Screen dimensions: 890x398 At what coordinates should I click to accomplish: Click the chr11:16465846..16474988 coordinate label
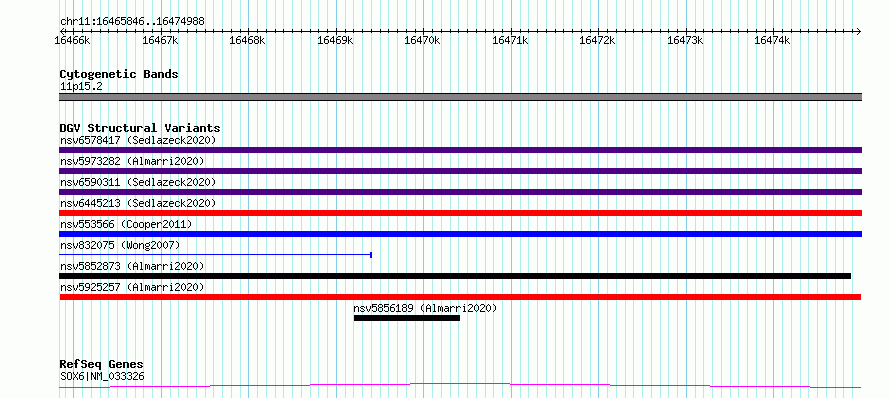pyautogui.click(x=132, y=21)
